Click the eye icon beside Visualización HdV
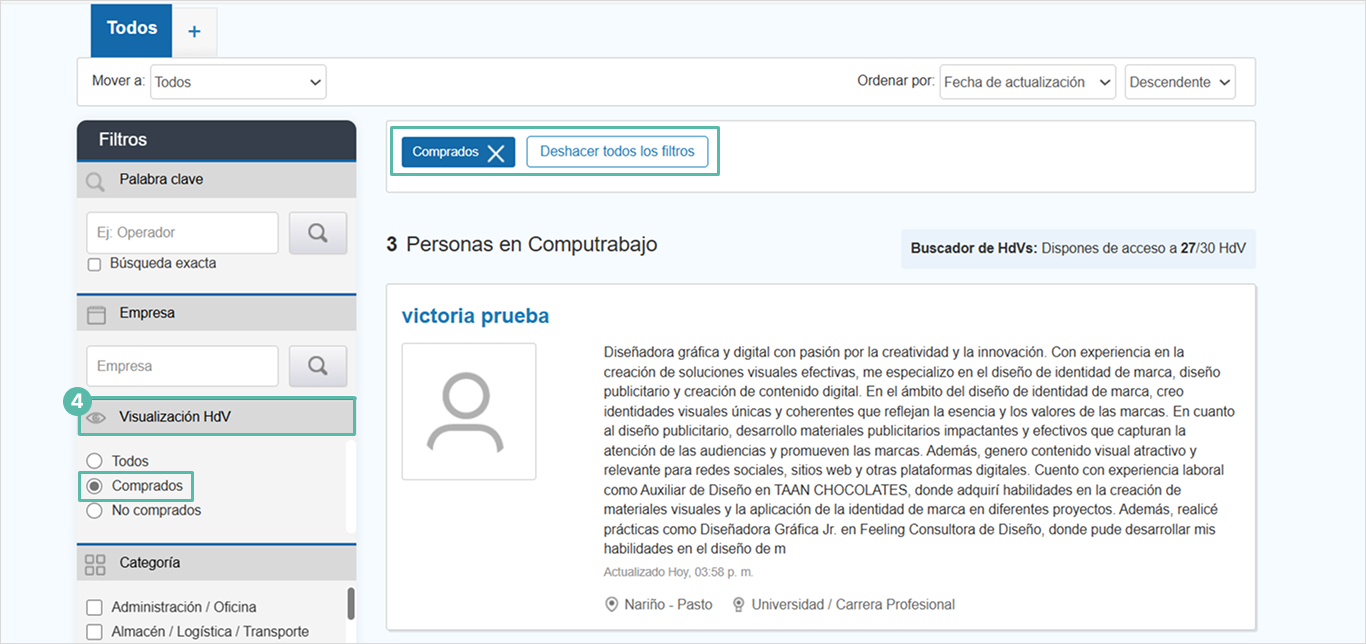The width and height of the screenshot is (1366, 644). click(96, 417)
